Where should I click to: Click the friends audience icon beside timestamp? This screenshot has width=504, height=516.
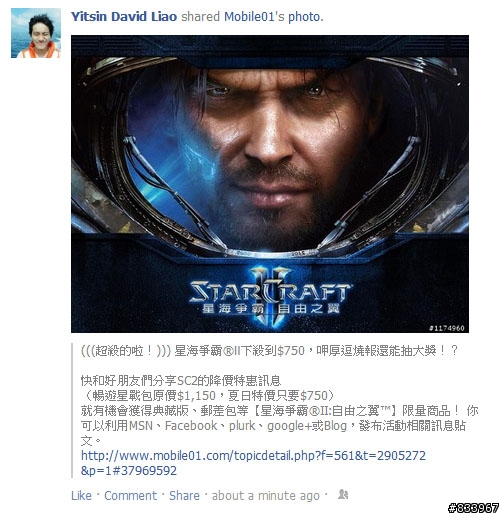(343, 494)
